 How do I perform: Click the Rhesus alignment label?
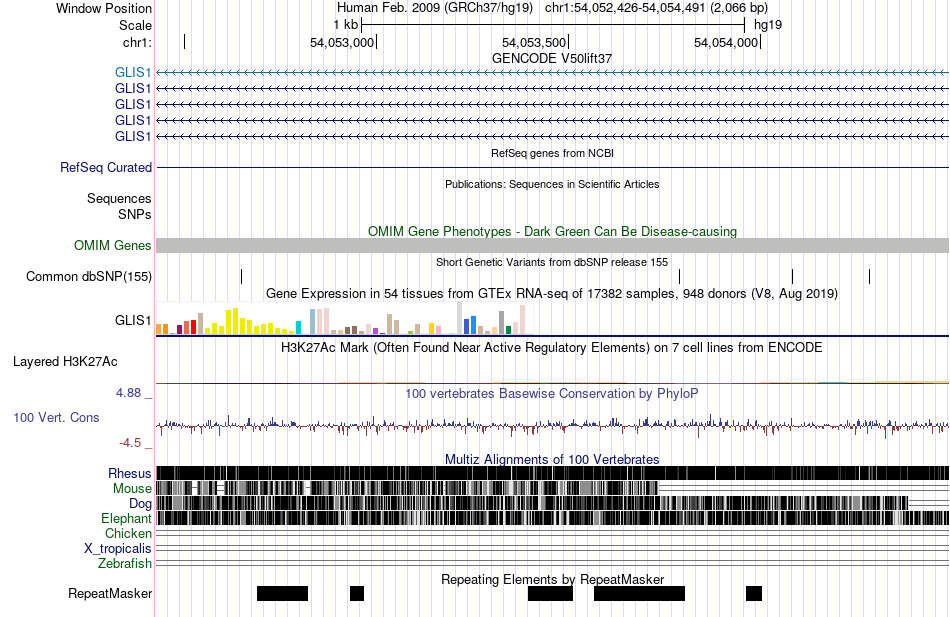pos(130,473)
